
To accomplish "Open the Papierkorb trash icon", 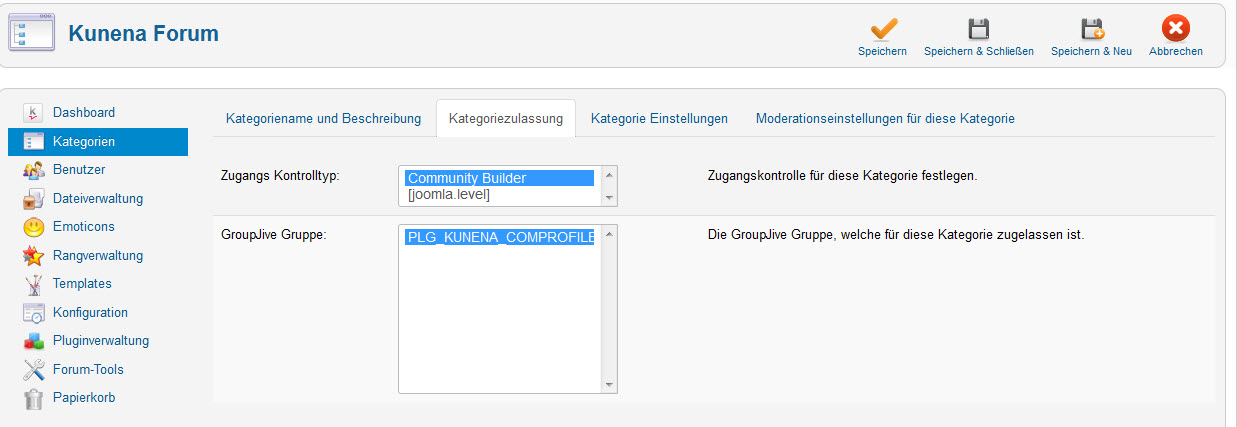I will 34,398.
